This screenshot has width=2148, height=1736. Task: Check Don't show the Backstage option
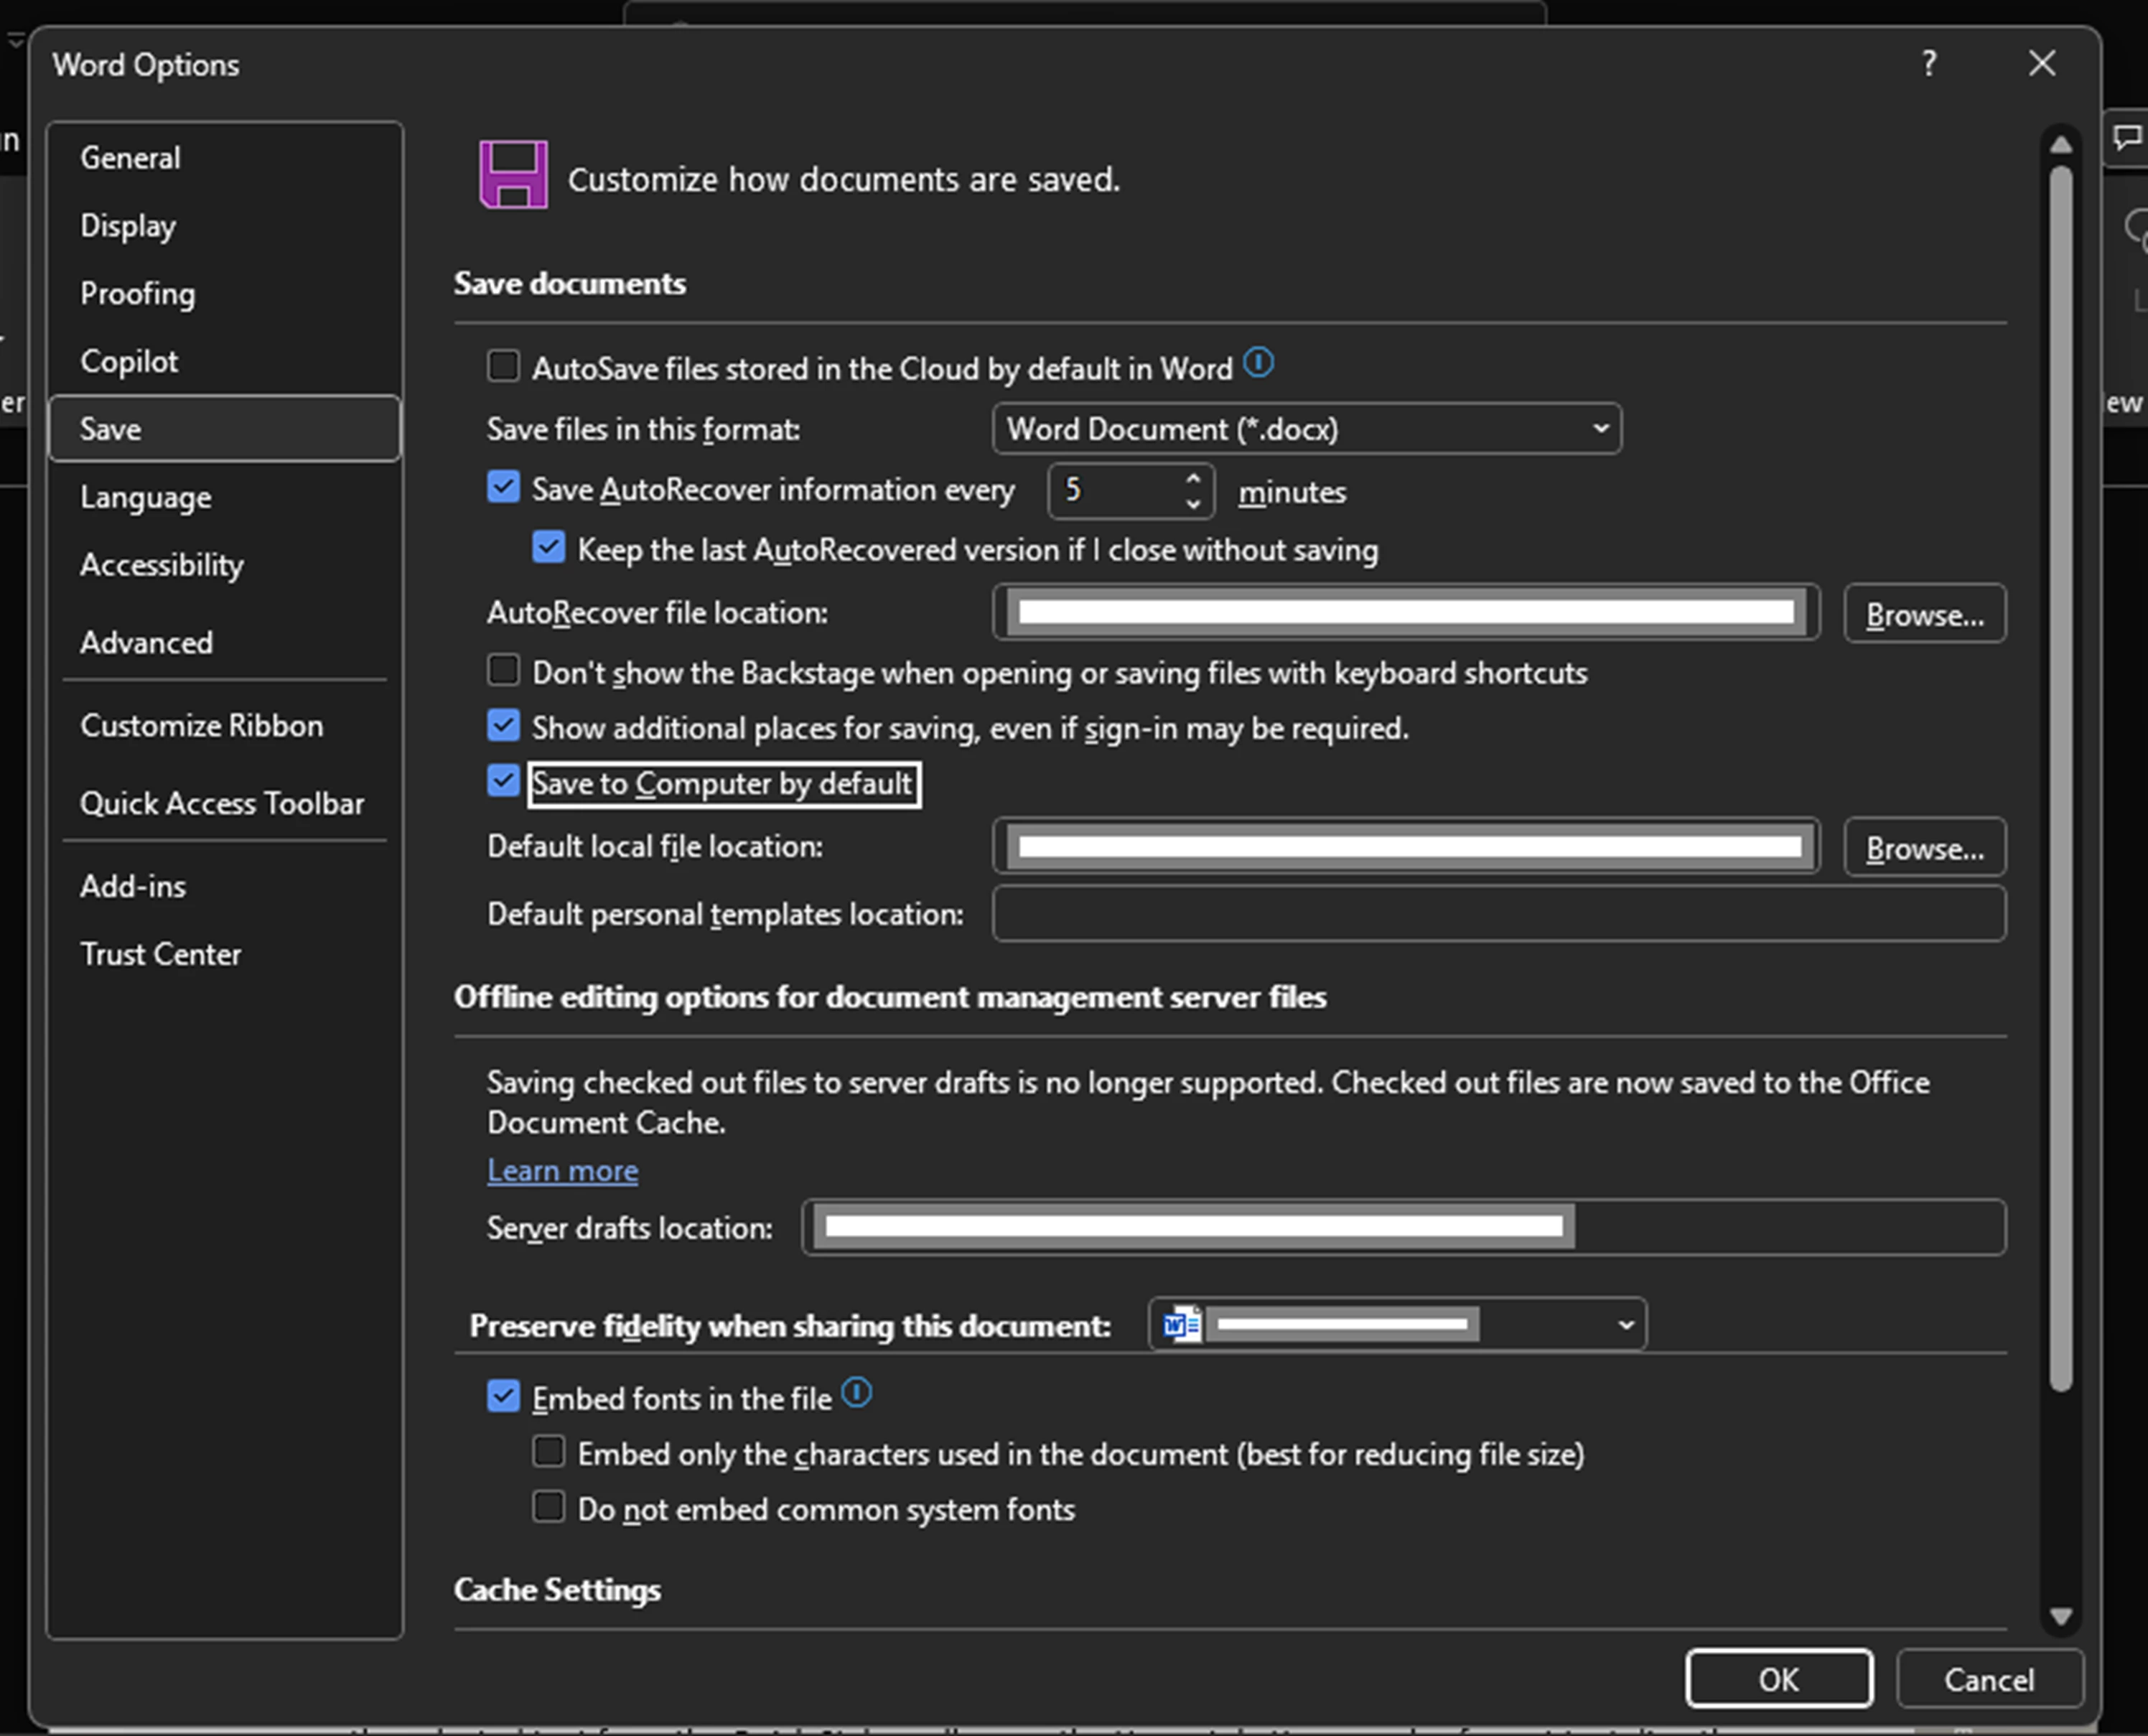point(503,670)
